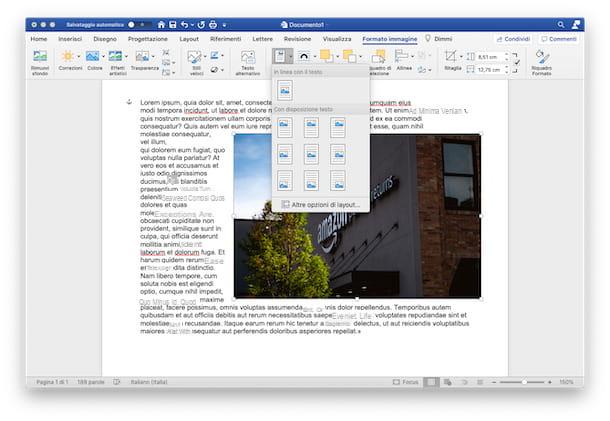Click the height field showing 8,51 cm
This screenshot has width=610, height=421.
[490, 57]
